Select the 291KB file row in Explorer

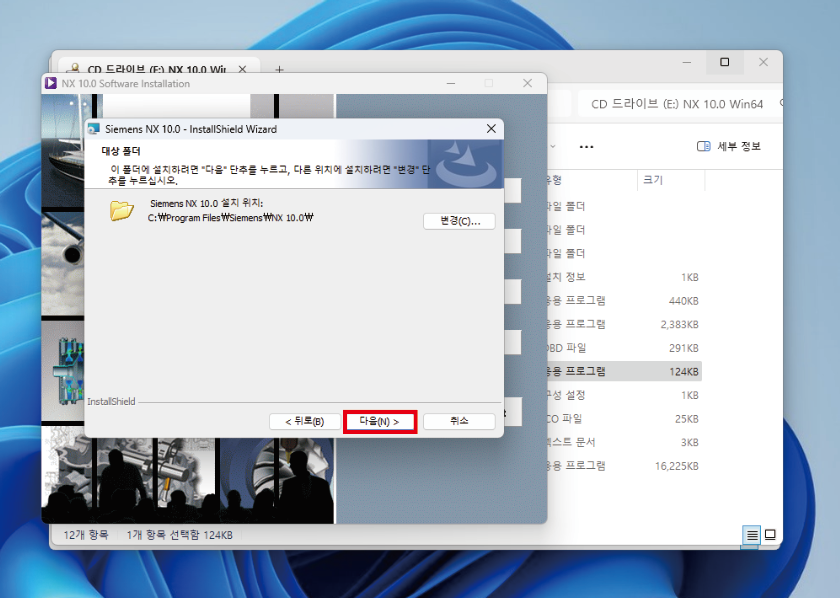pyautogui.click(x=623, y=348)
